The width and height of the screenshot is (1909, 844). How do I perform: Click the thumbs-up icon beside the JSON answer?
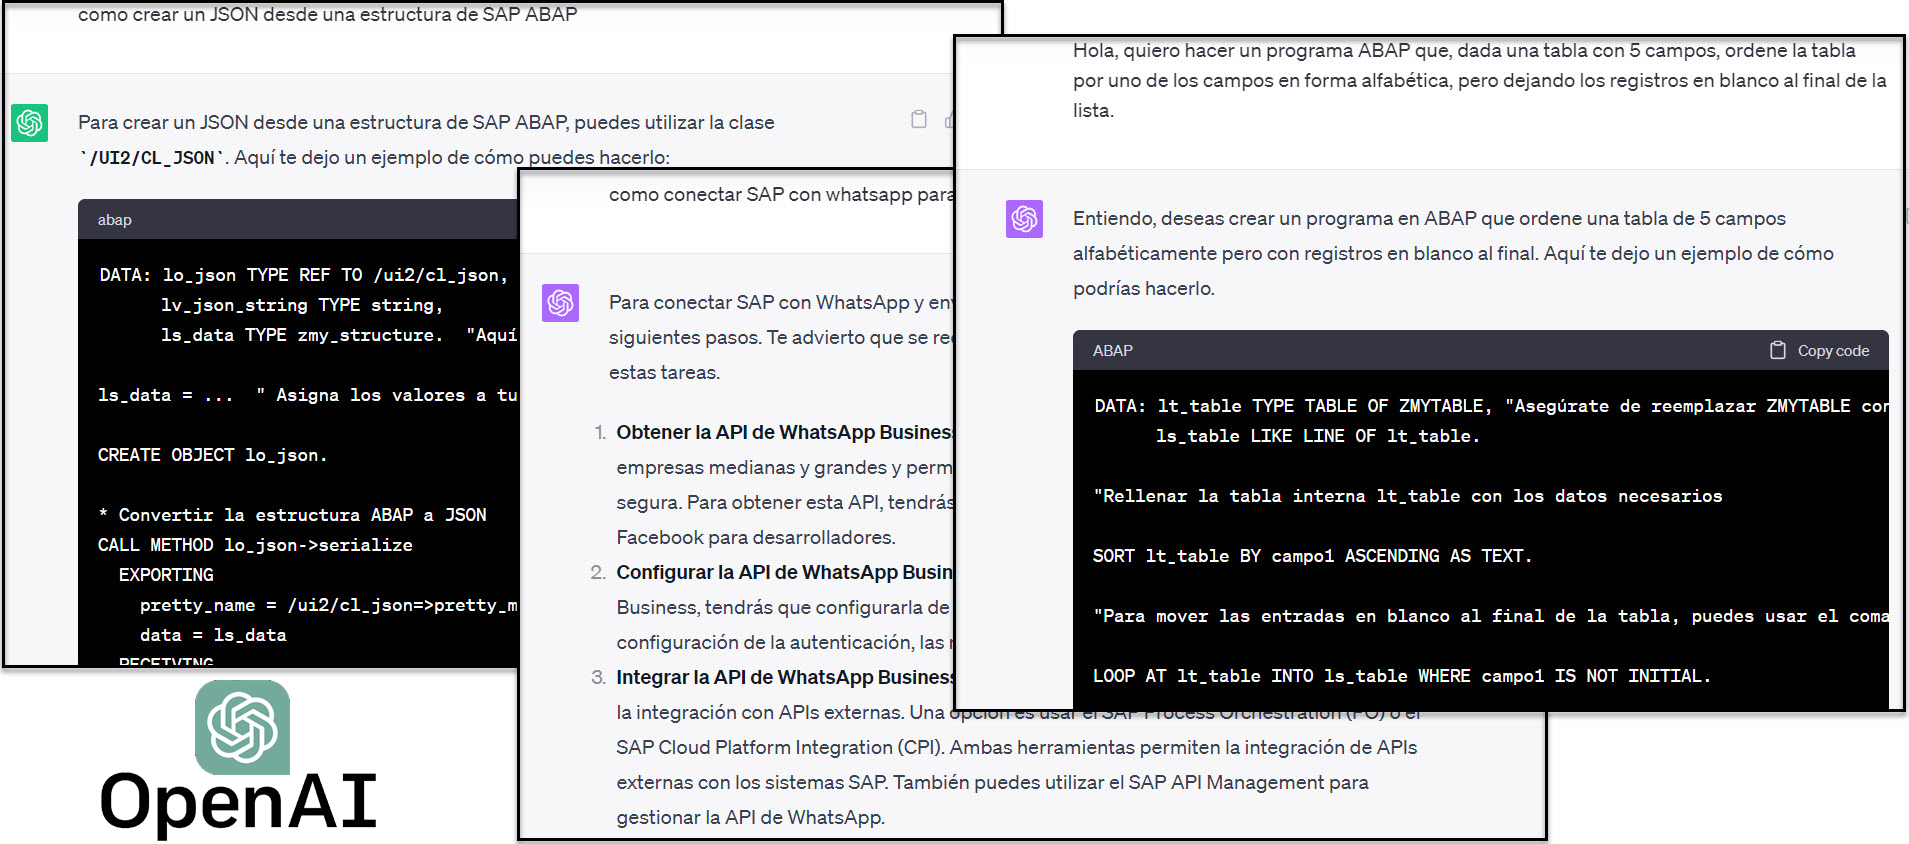949,121
